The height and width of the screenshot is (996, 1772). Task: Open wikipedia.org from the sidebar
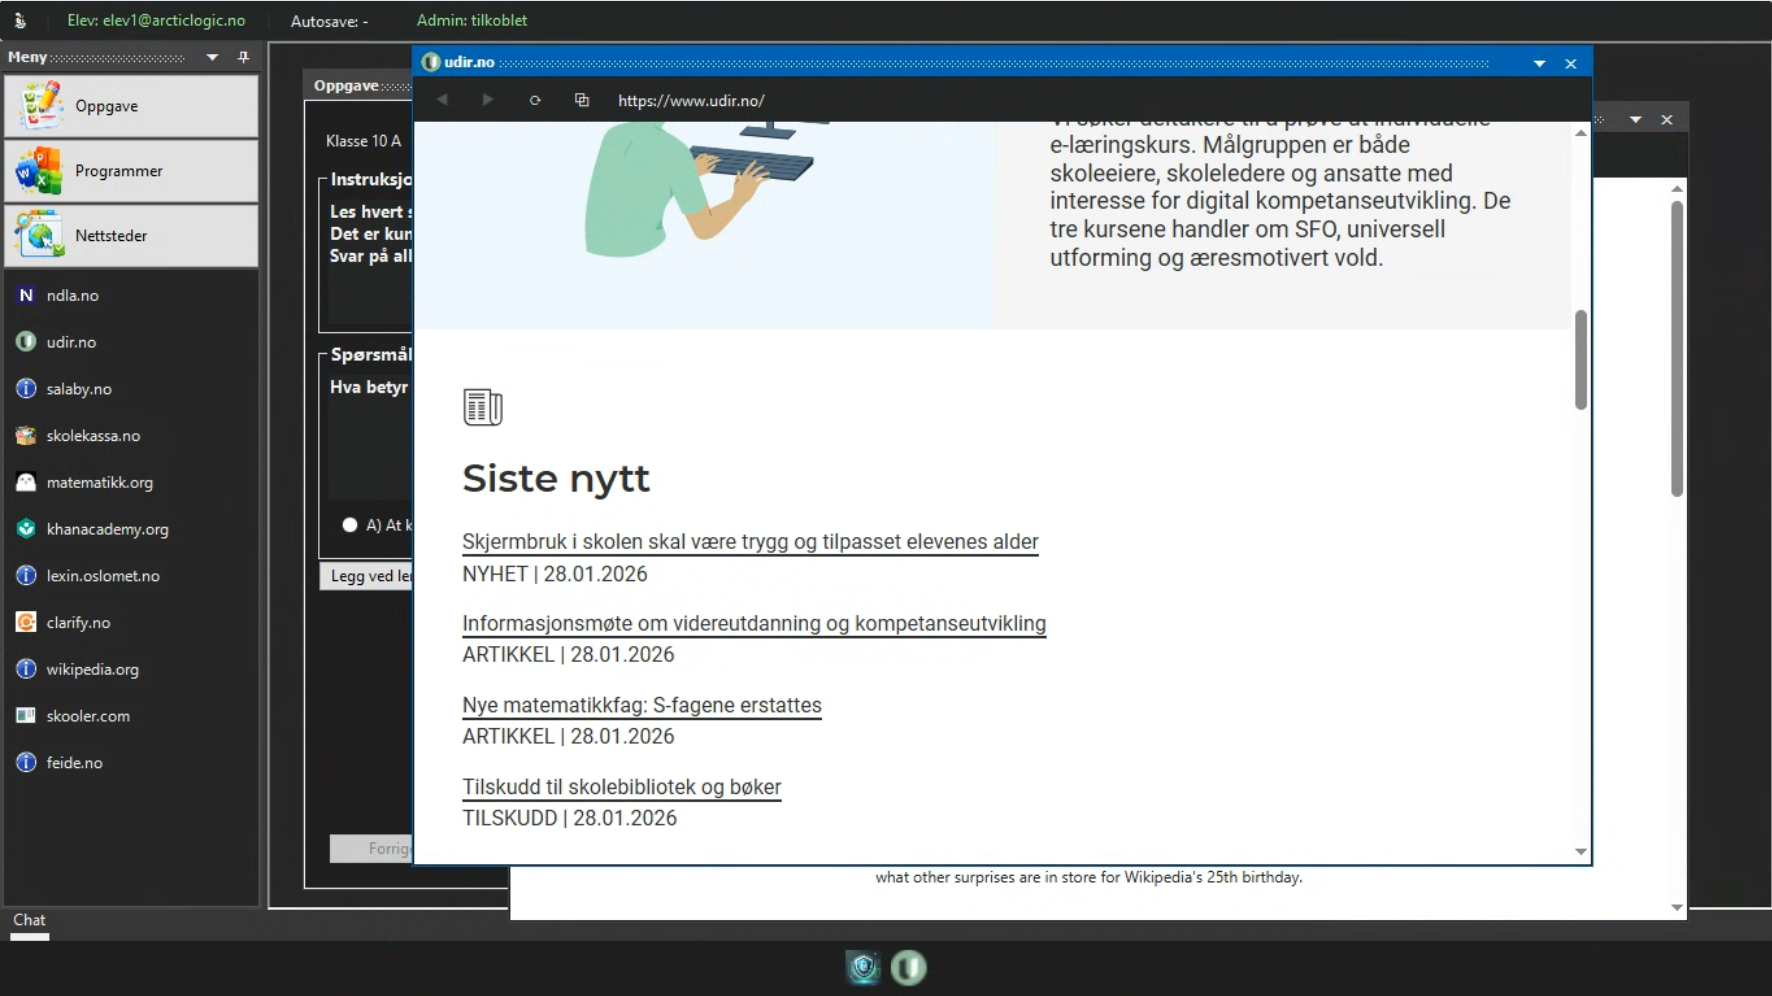pos(92,669)
